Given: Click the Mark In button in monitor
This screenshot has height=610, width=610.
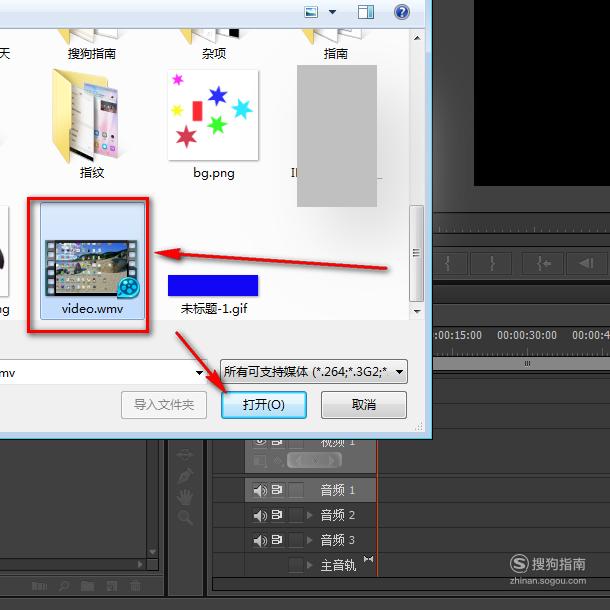Looking at the screenshot, I should (x=448, y=264).
